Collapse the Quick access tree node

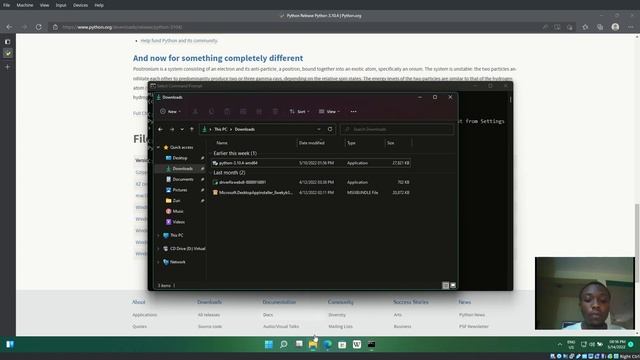[x=158, y=147]
